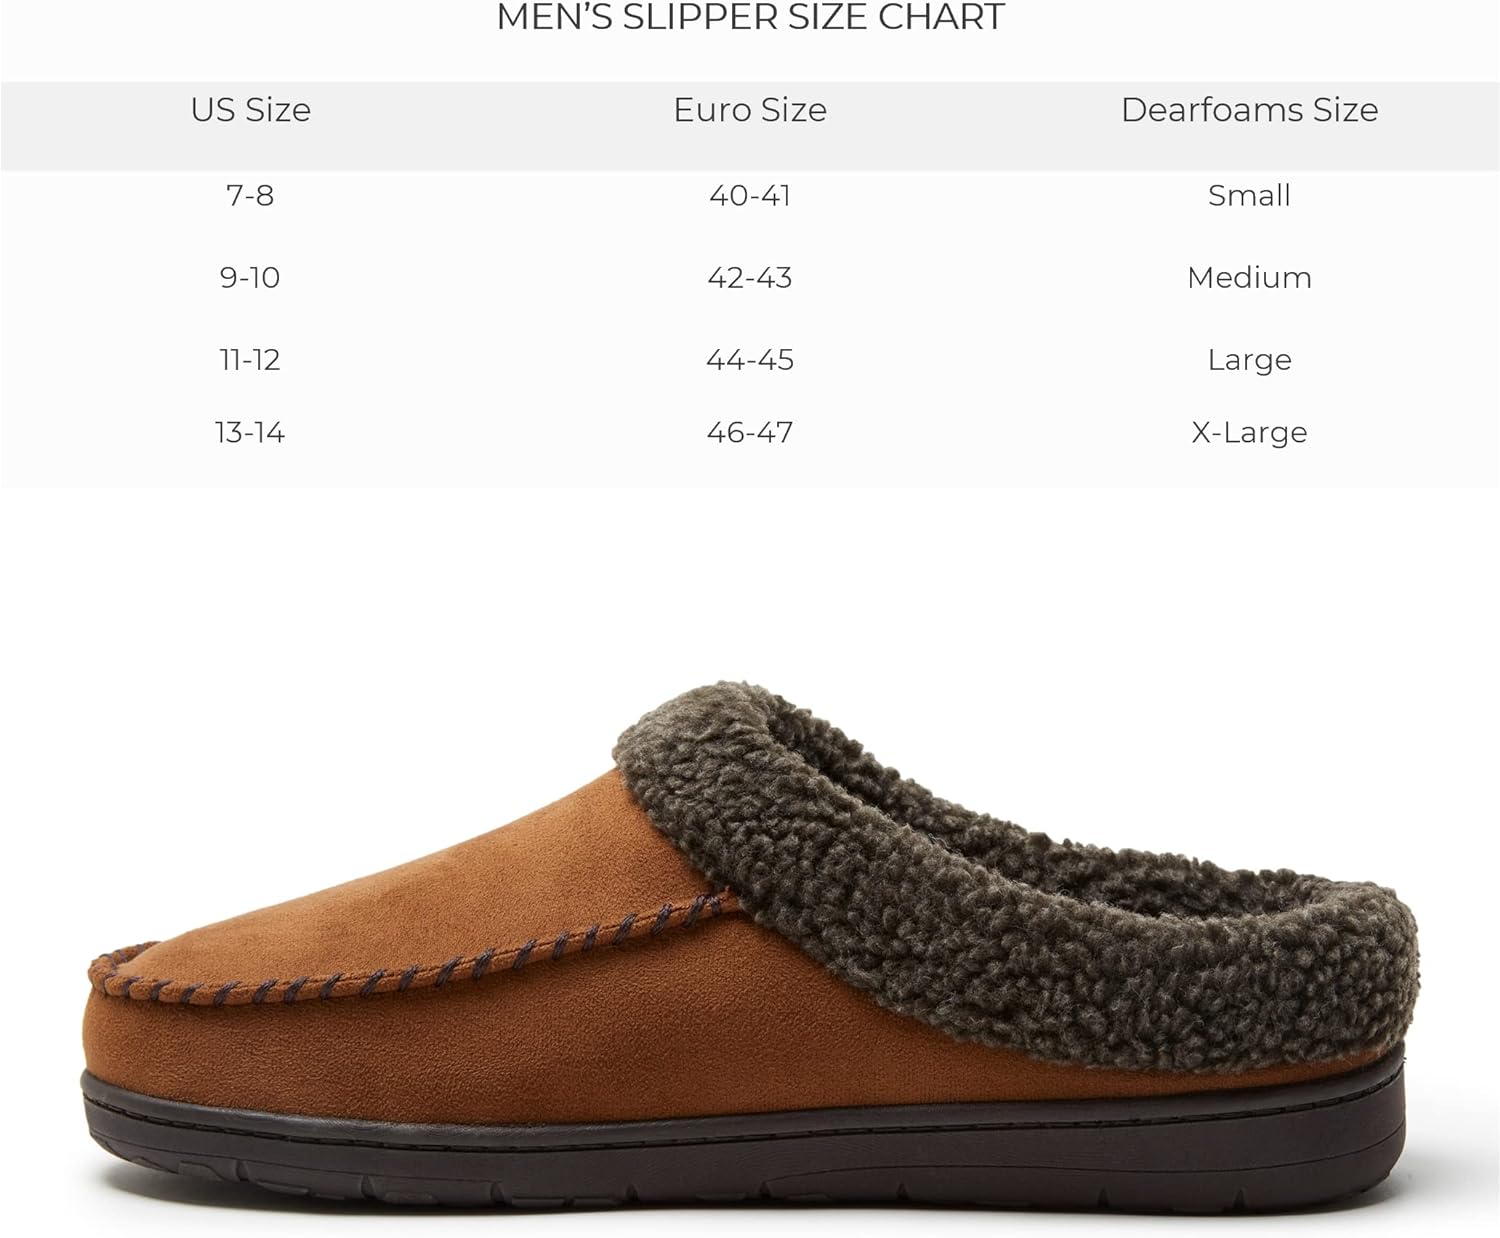Select the X-Large Dearfoams size
The image size is (1500, 1238).
point(1249,432)
